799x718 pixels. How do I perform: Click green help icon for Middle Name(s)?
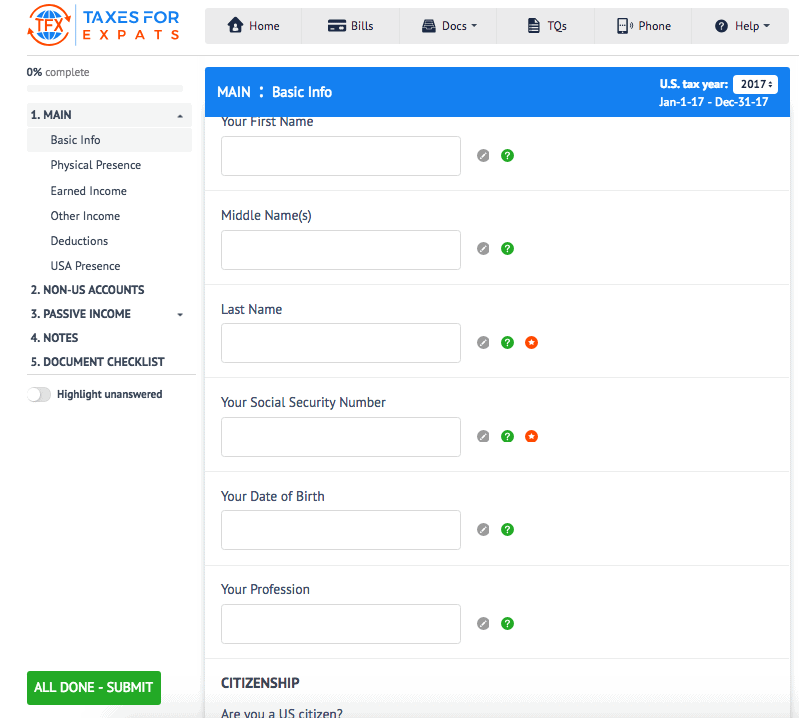tap(507, 249)
